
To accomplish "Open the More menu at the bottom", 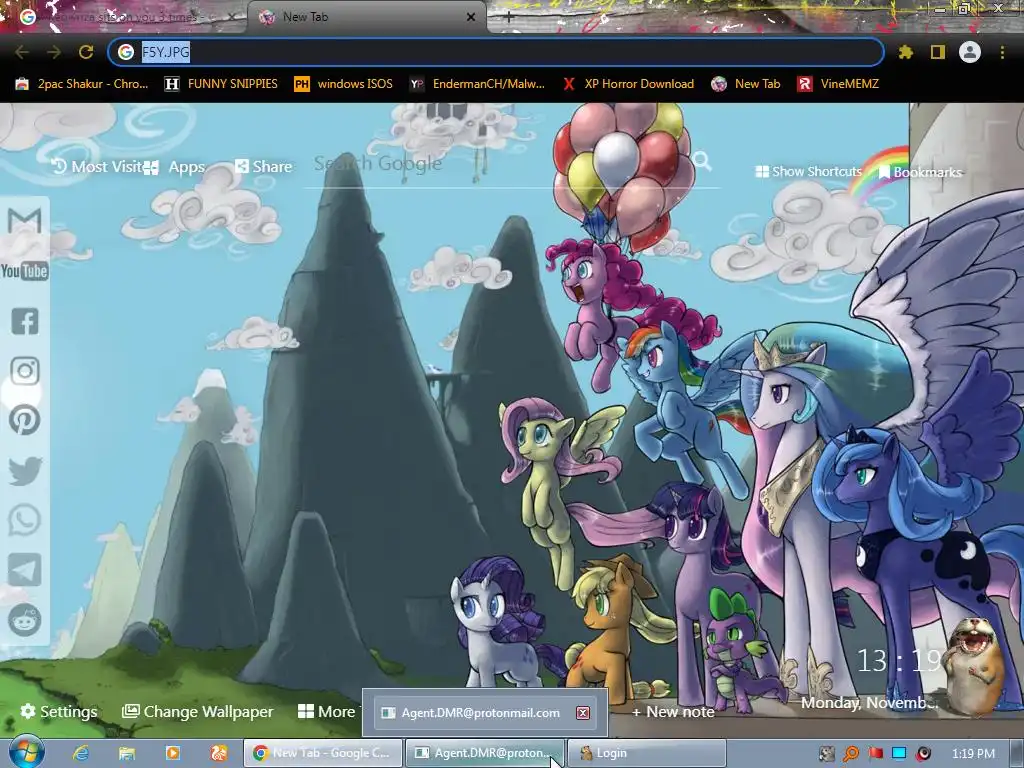I will 327,711.
